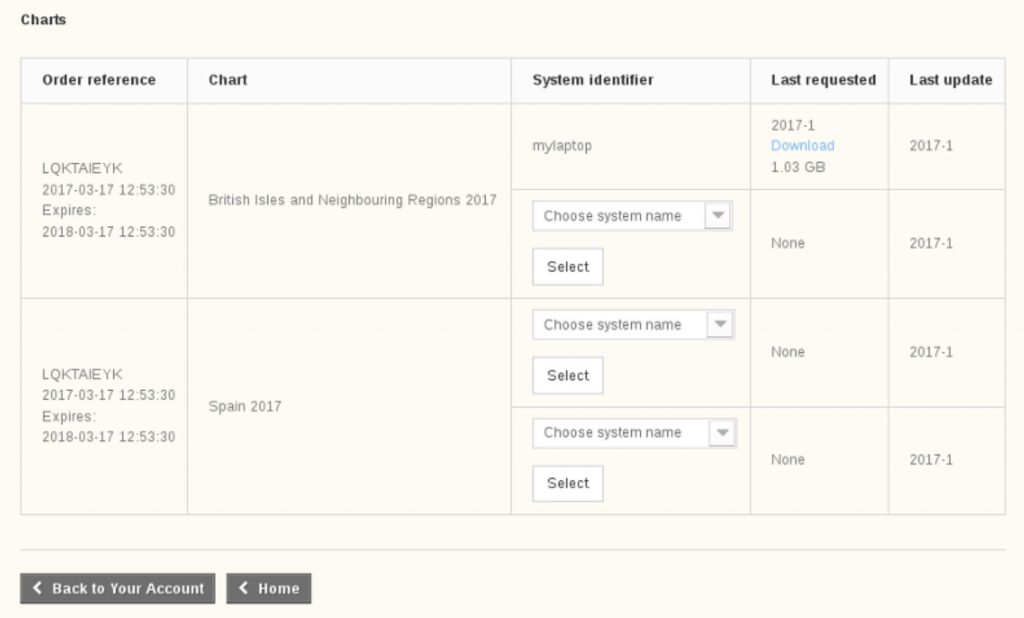
Task: Click the Charts section heading
Action: (43, 19)
